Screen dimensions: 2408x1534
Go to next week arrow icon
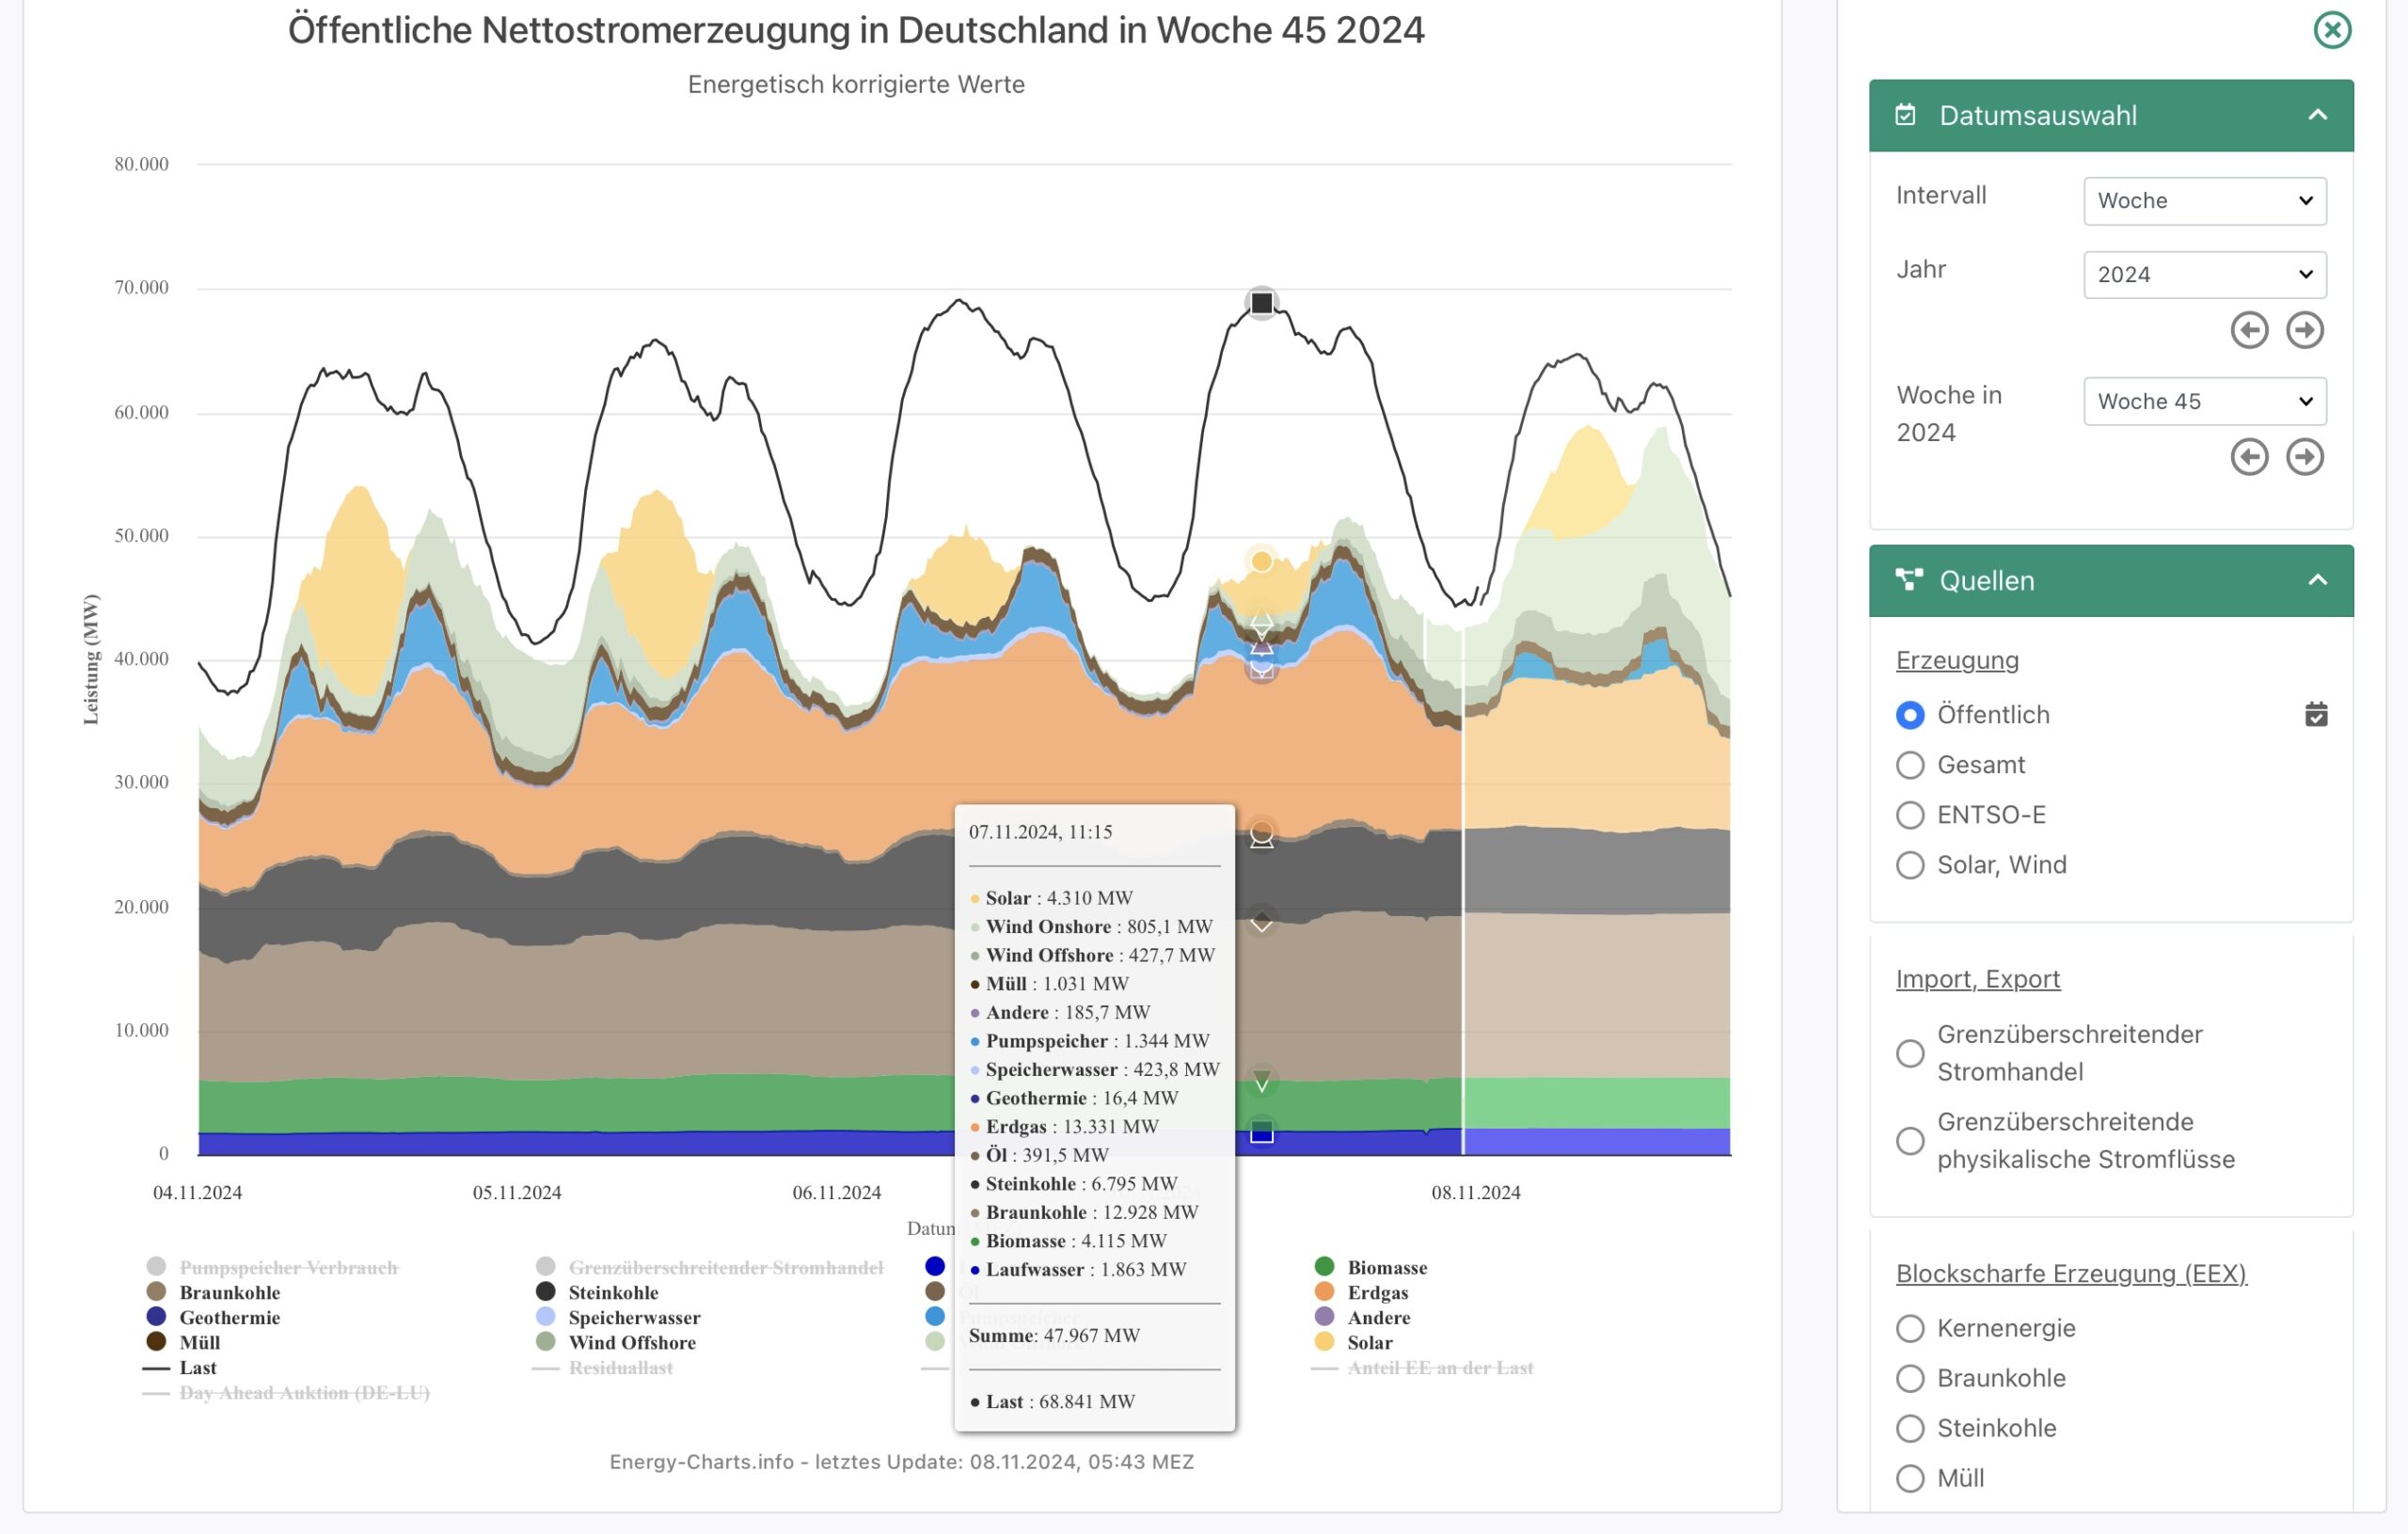[2305, 457]
